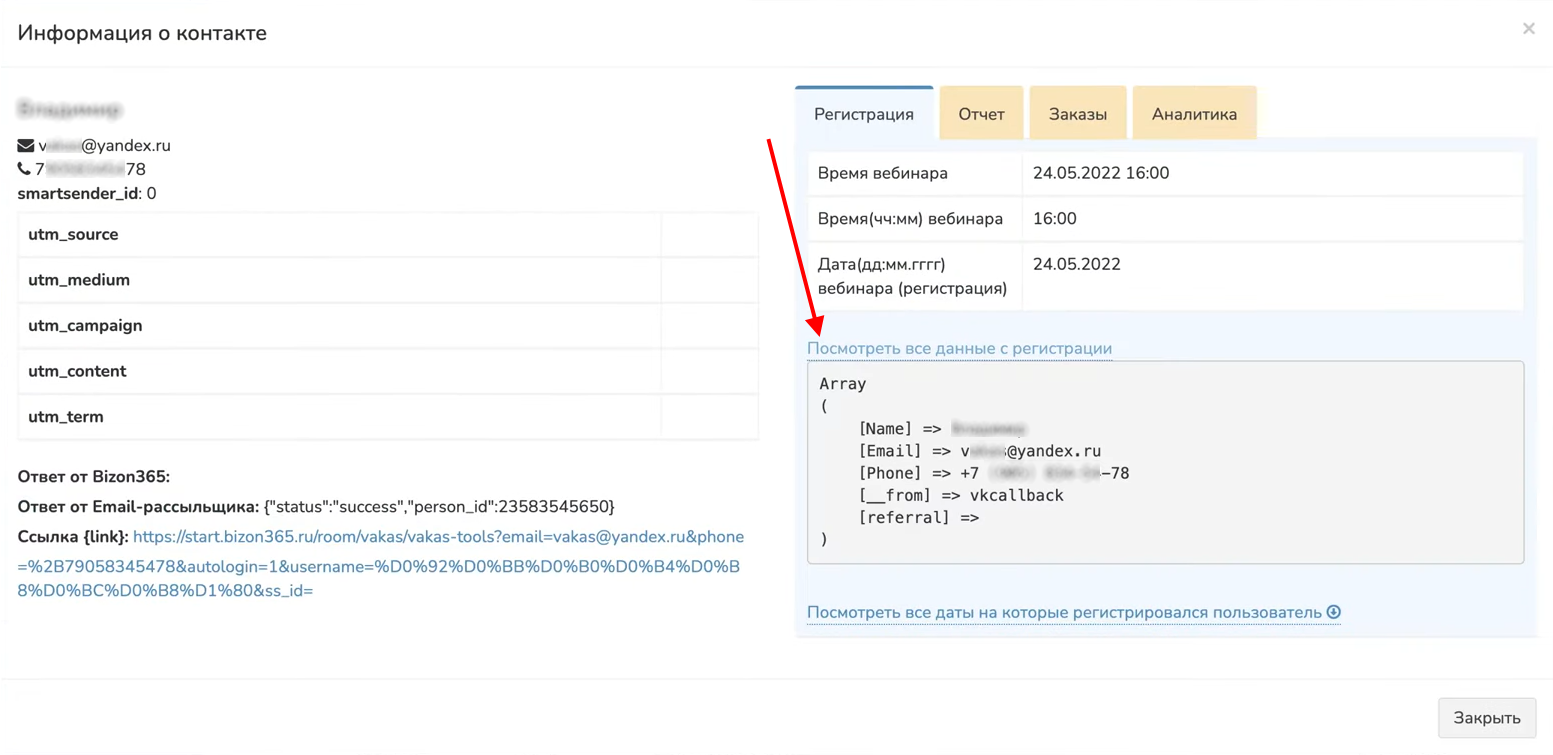Screen dimensions: 1553x755
Task: Collapse 'Посмотреть все данные с регистрации' section
Action: click(959, 348)
